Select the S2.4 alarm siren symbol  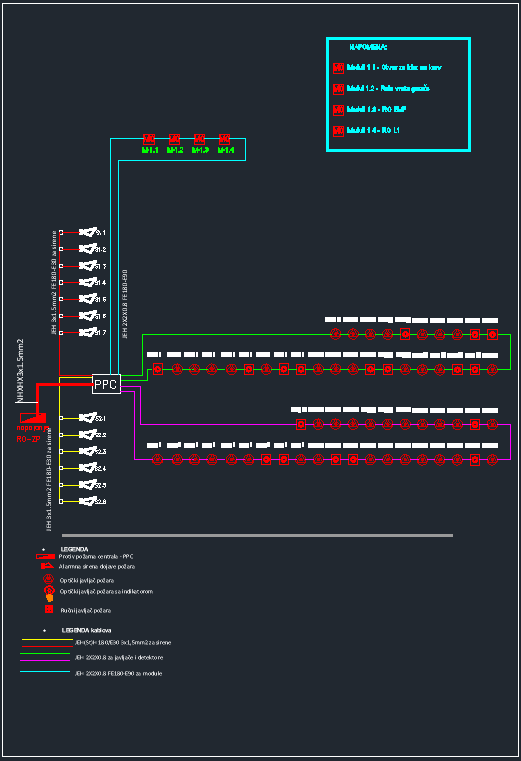click(88, 468)
